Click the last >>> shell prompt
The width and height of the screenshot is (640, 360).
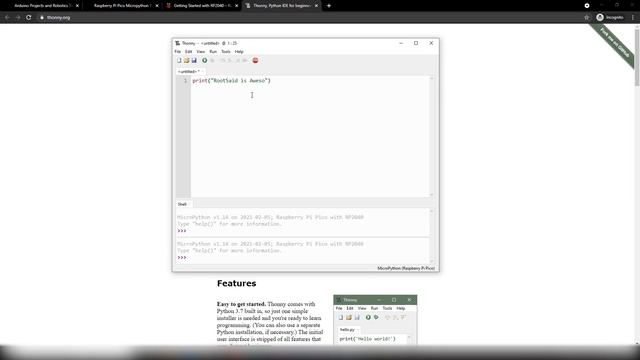[x=182, y=258]
